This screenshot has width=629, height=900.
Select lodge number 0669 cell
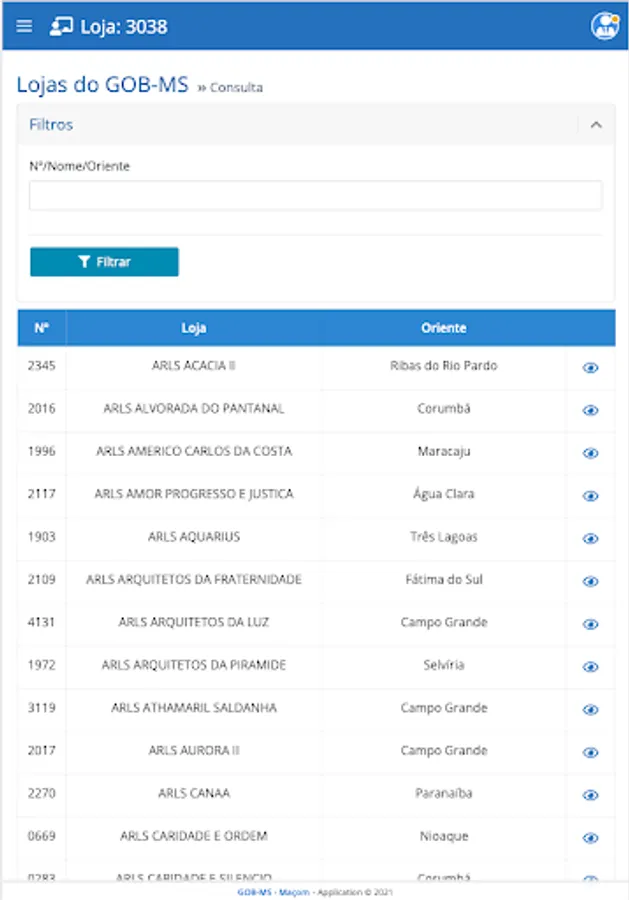(42, 836)
